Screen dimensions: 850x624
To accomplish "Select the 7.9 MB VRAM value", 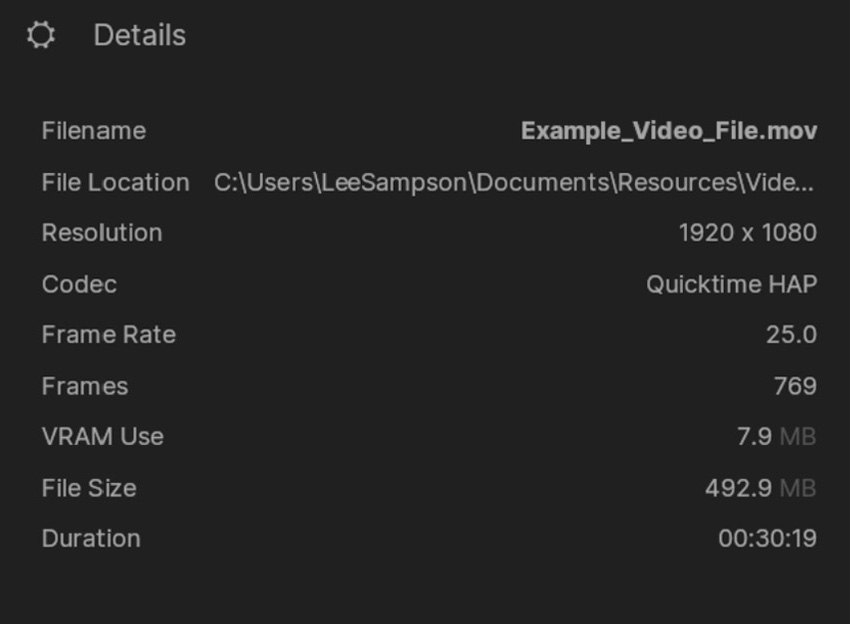I will pyautogui.click(x=776, y=437).
